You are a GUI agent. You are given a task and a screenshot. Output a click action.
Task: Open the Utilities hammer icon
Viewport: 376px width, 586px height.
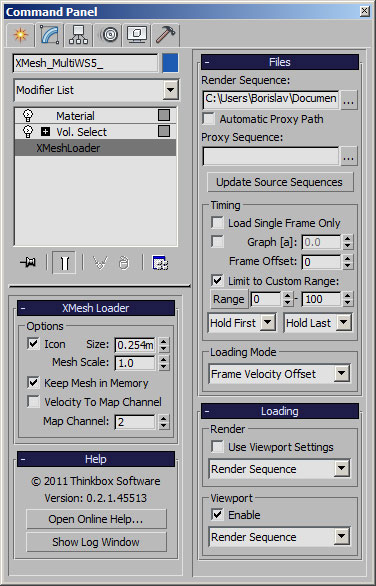click(166, 35)
